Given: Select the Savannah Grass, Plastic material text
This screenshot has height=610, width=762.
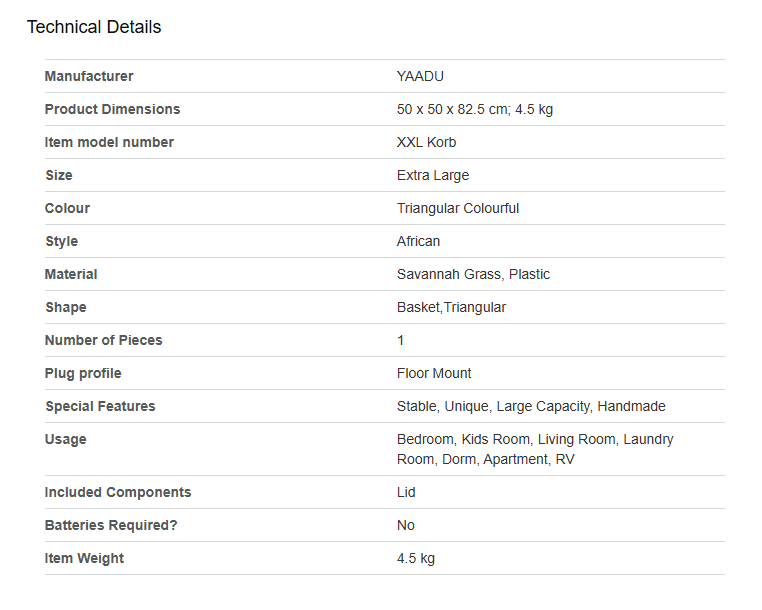Looking at the screenshot, I should (x=473, y=275).
